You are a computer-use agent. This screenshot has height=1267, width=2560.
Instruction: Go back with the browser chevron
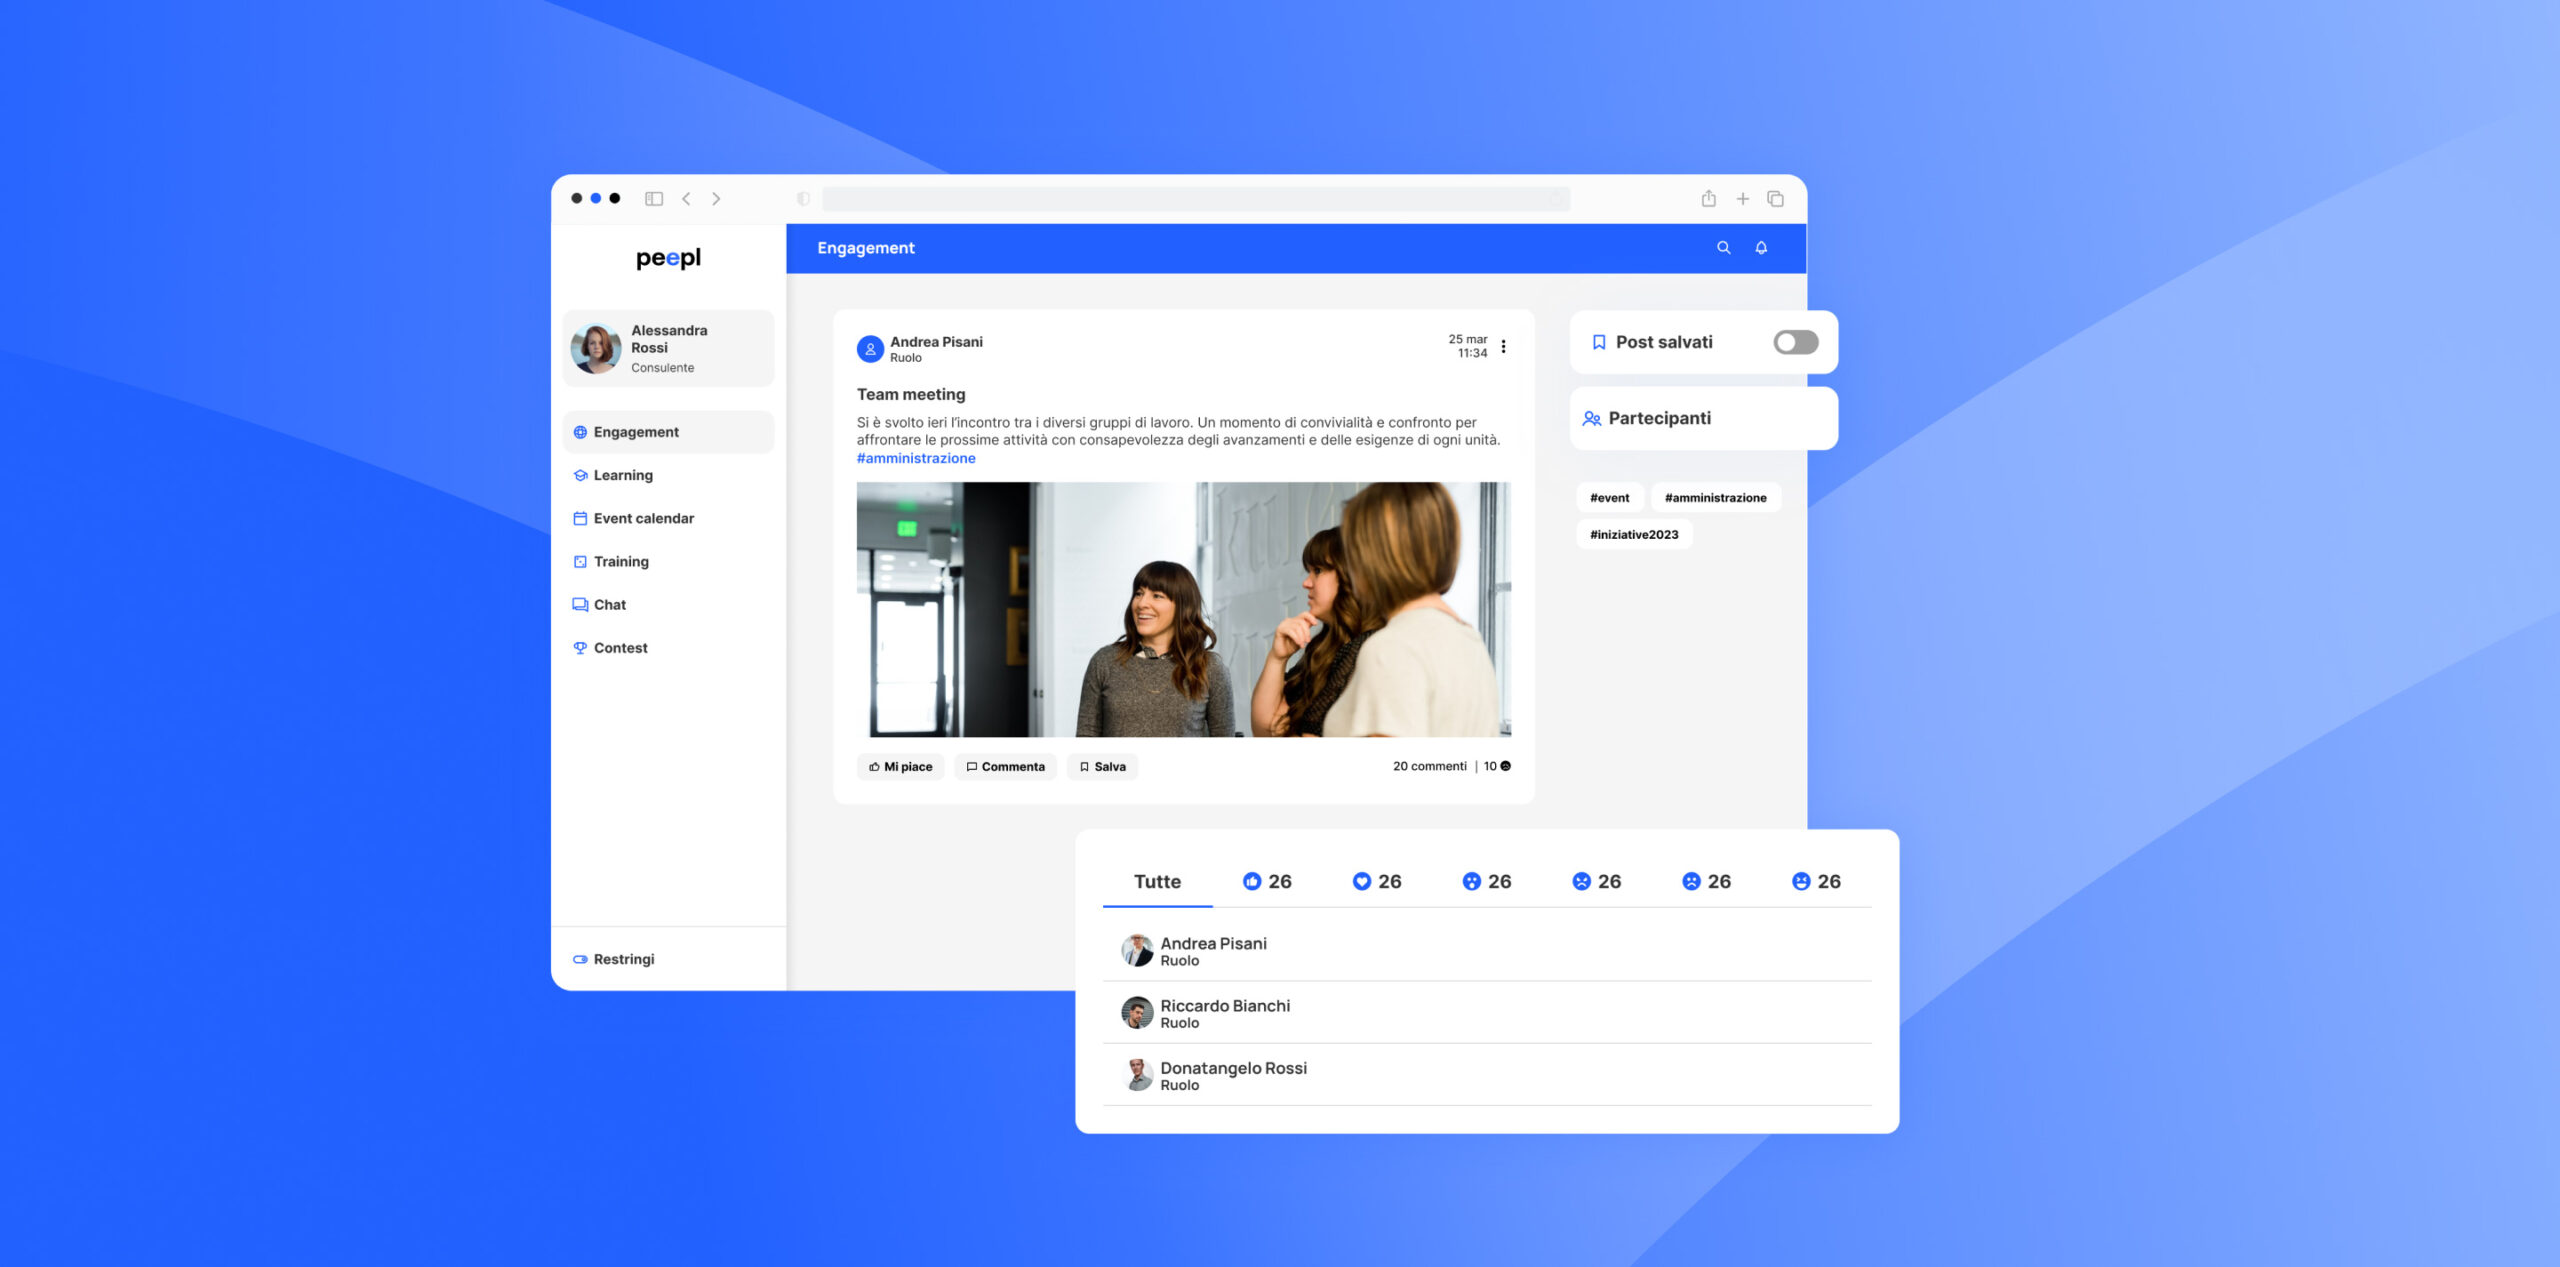(686, 199)
